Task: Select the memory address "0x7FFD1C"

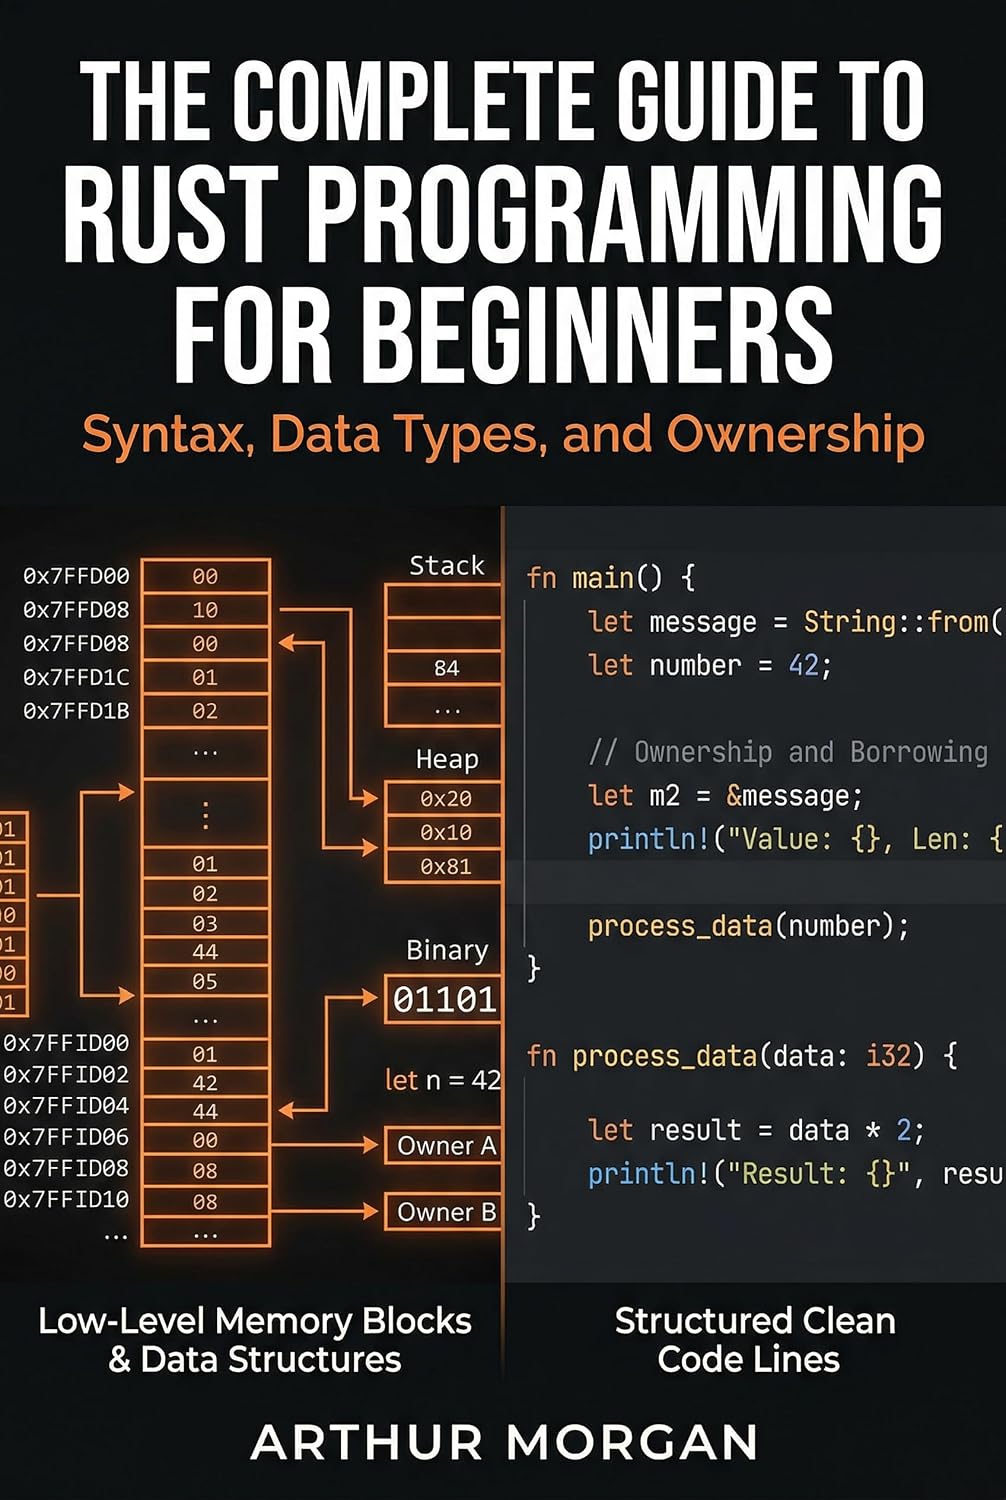Action: (x=76, y=677)
